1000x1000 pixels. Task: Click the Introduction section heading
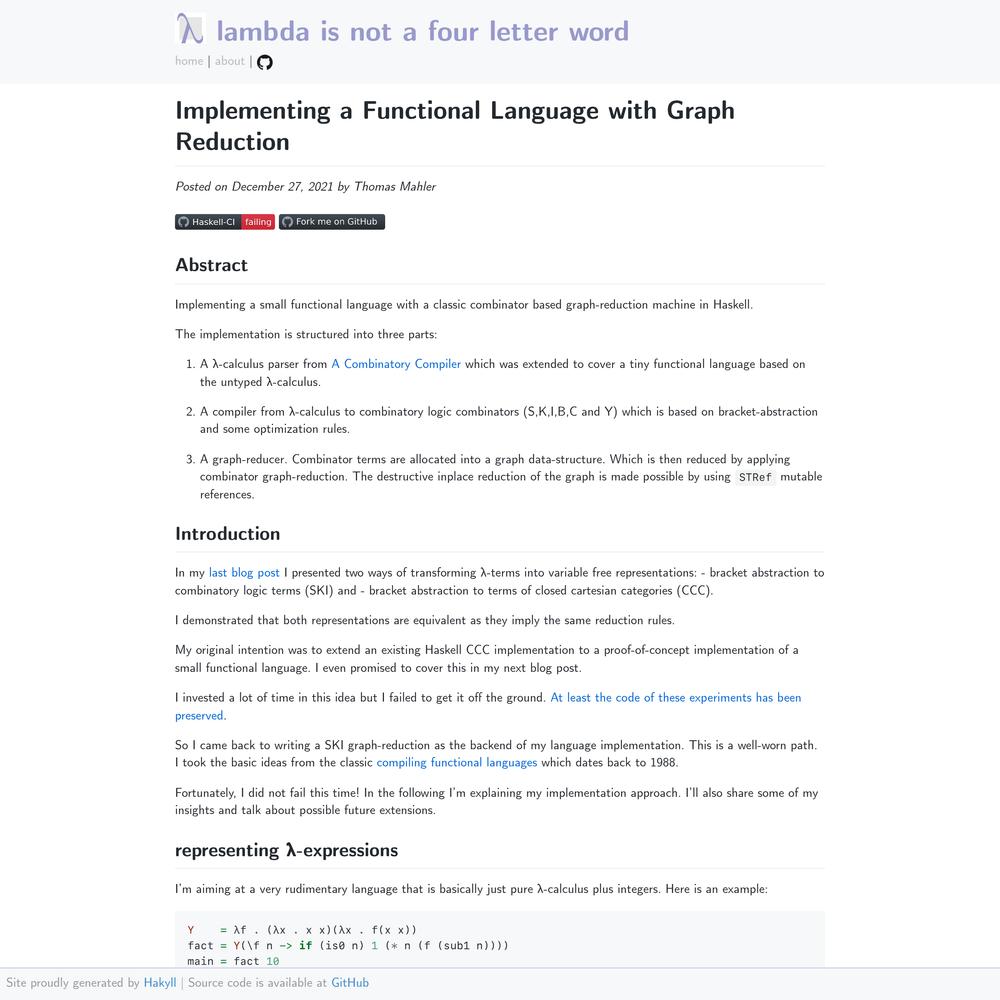coord(228,533)
